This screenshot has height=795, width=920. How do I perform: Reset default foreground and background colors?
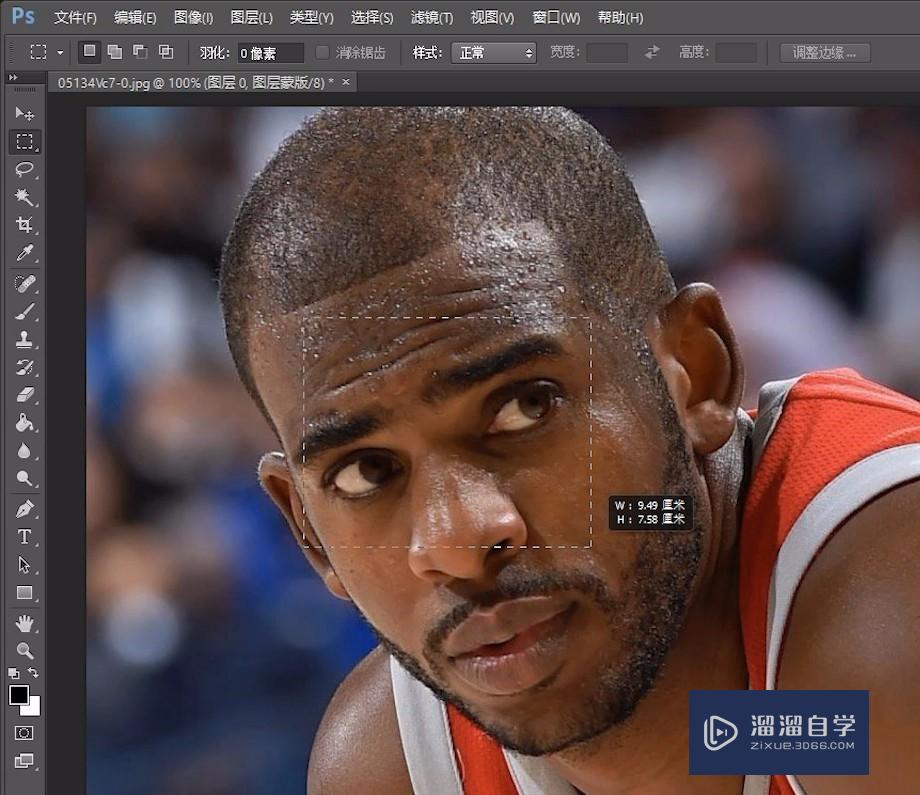(13, 673)
